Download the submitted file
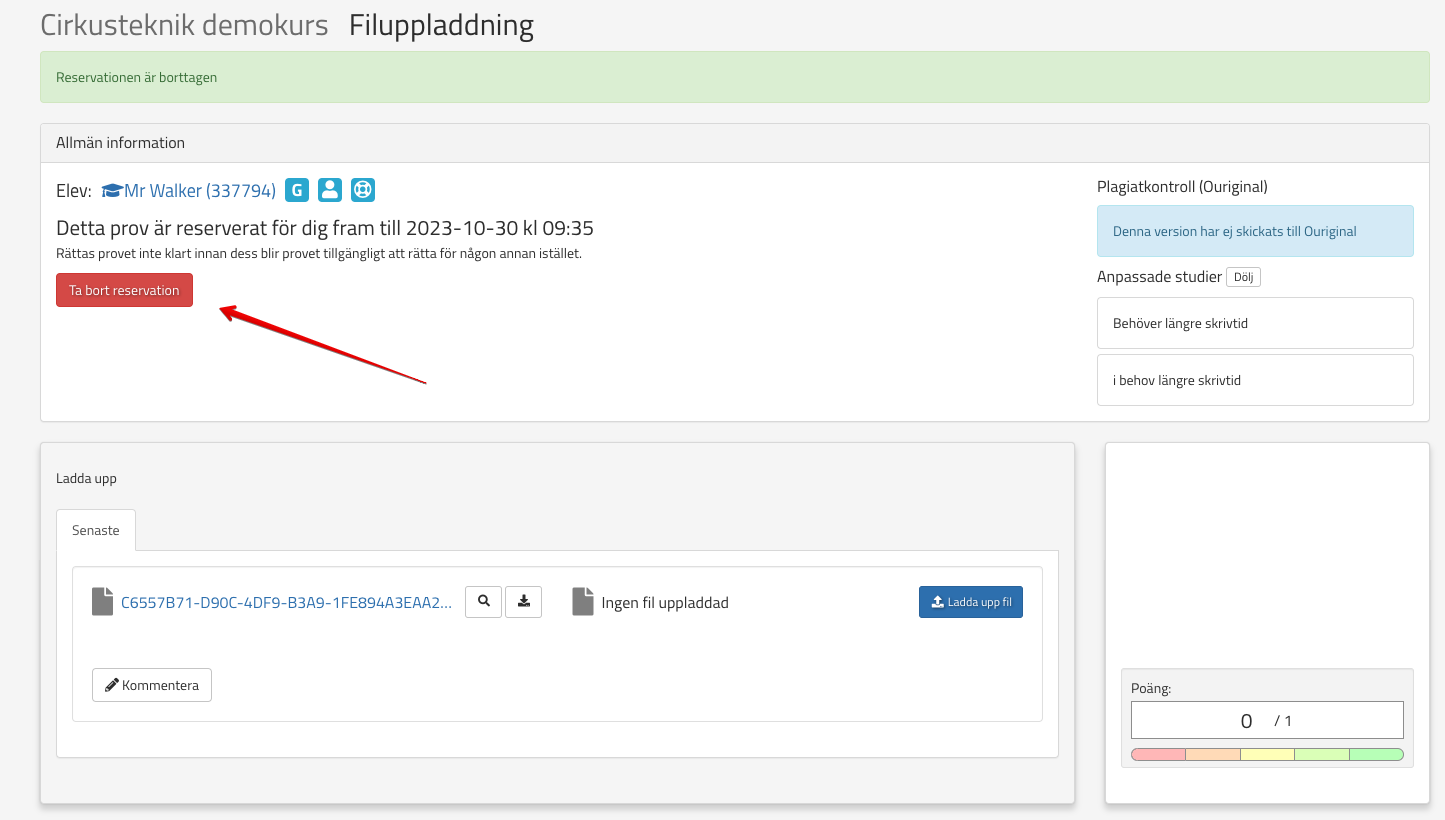Viewport: 1445px width, 820px height. pyautogui.click(x=523, y=602)
